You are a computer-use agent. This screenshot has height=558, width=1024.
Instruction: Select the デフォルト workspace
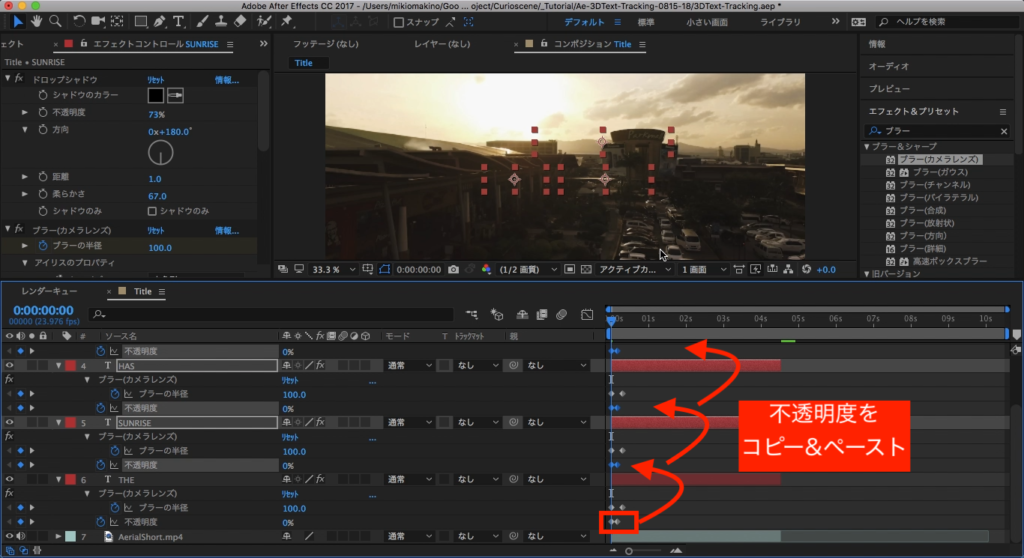[x=584, y=22]
